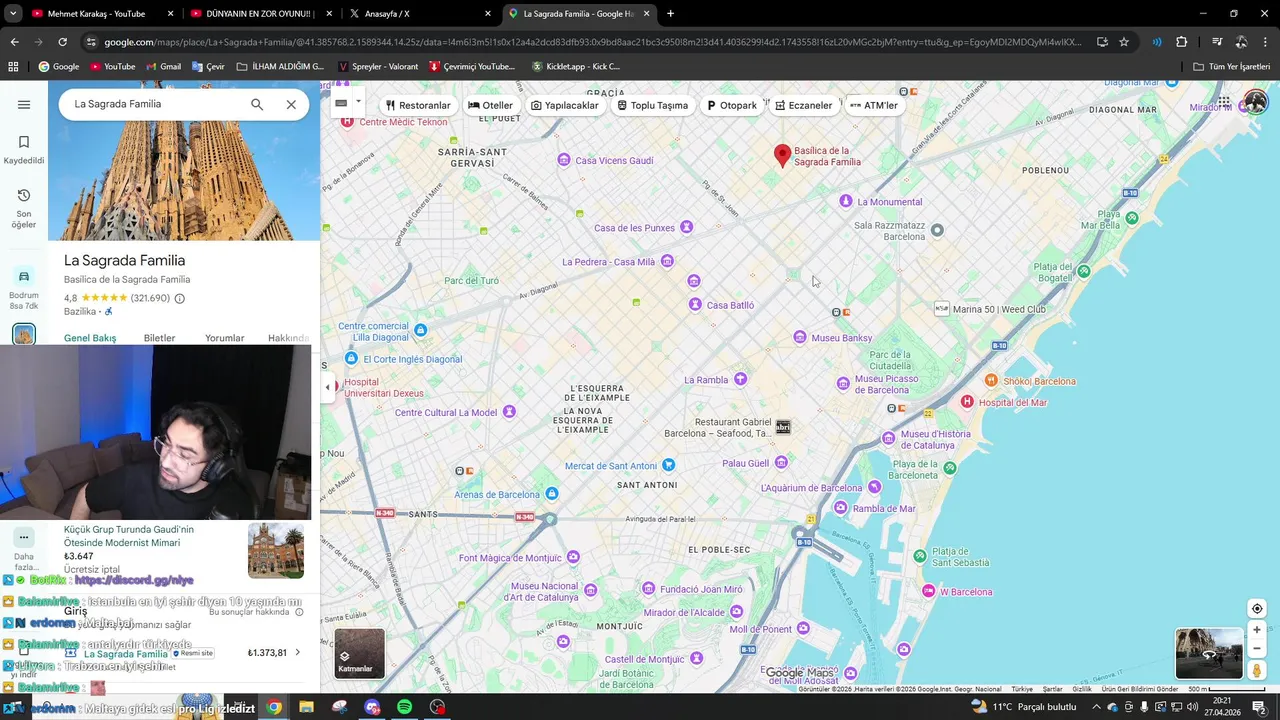Collapse the side panel arrow
The height and width of the screenshot is (720, 1280).
pos(328,387)
